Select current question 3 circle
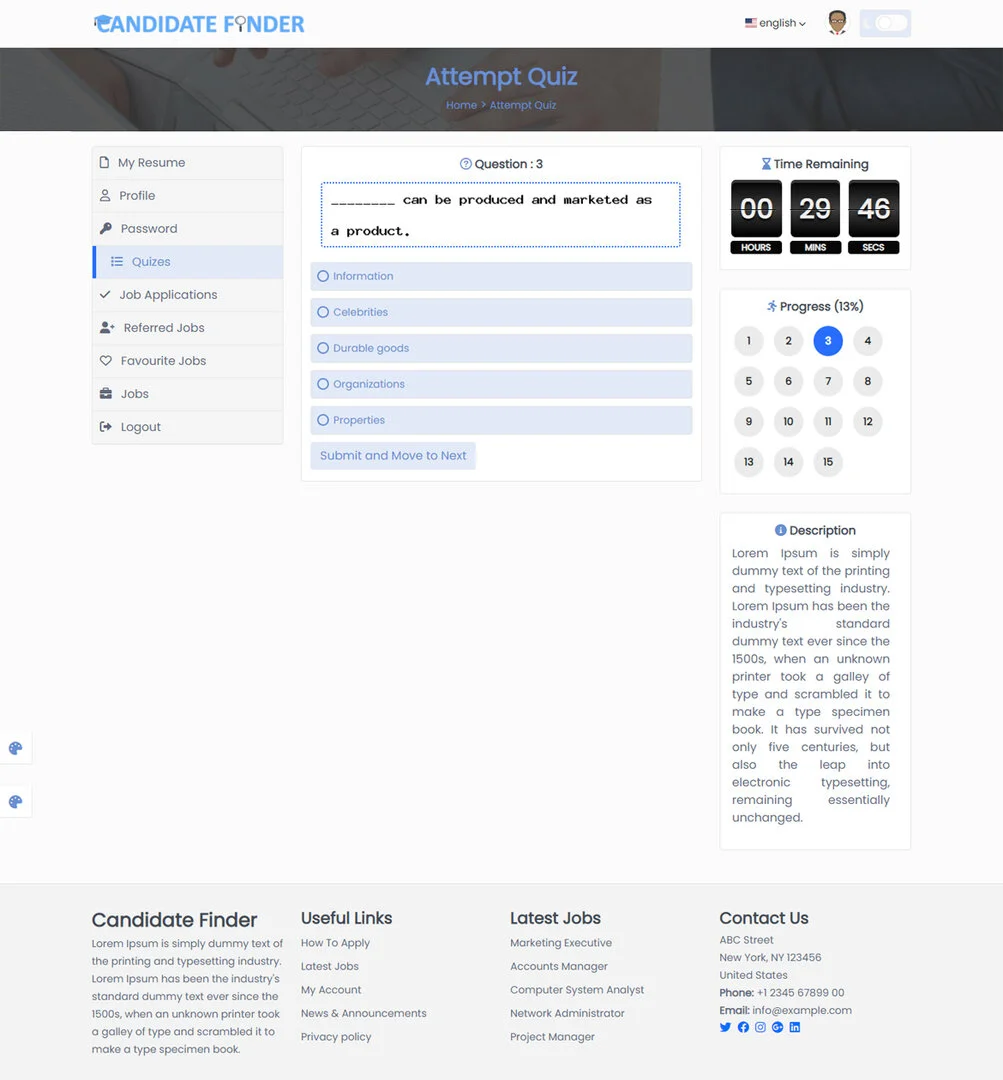 tap(828, 341)
